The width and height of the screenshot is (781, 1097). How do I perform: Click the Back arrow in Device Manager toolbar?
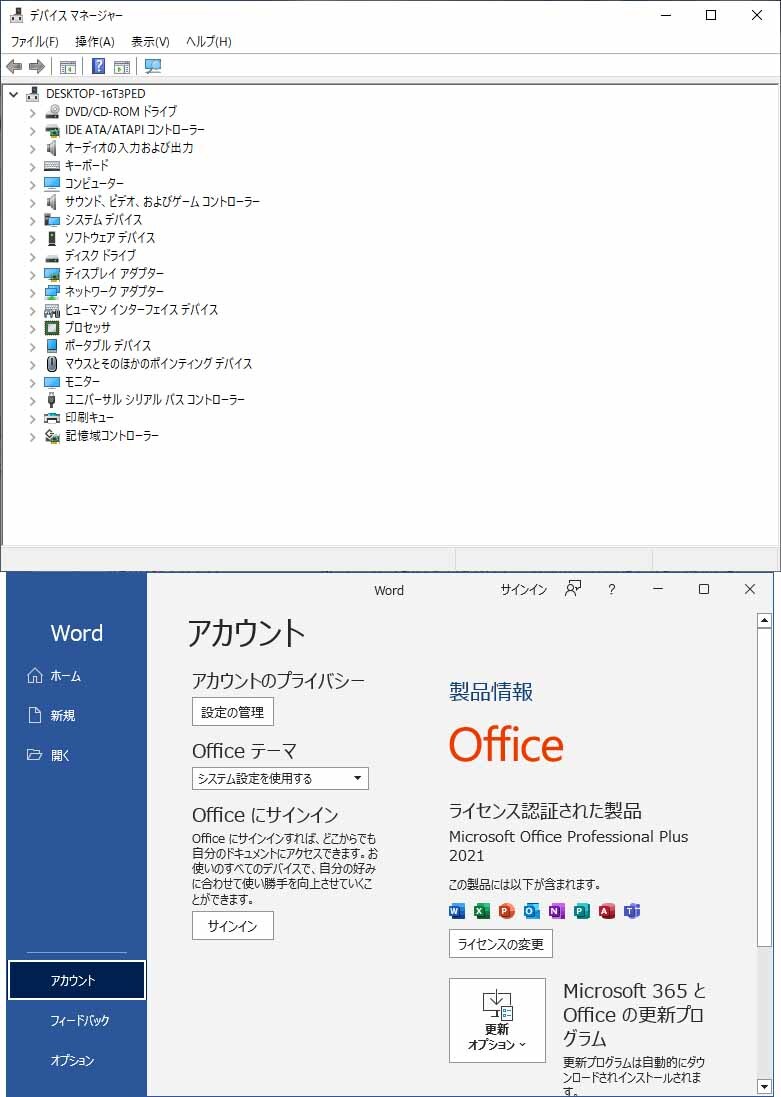[14, 66]
